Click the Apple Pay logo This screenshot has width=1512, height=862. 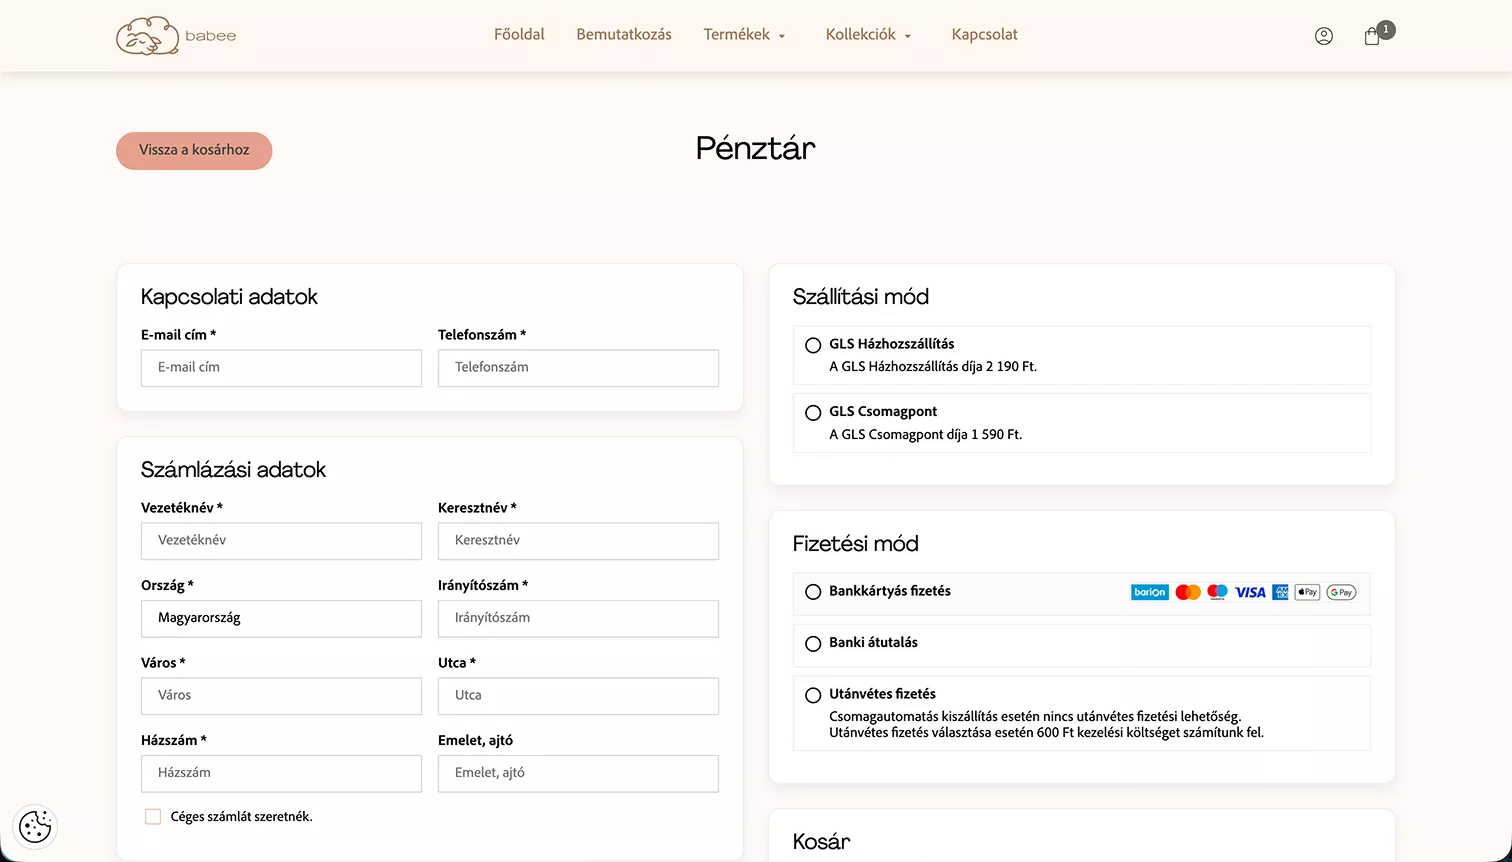pyautogui.click(x=1307, y=592)
